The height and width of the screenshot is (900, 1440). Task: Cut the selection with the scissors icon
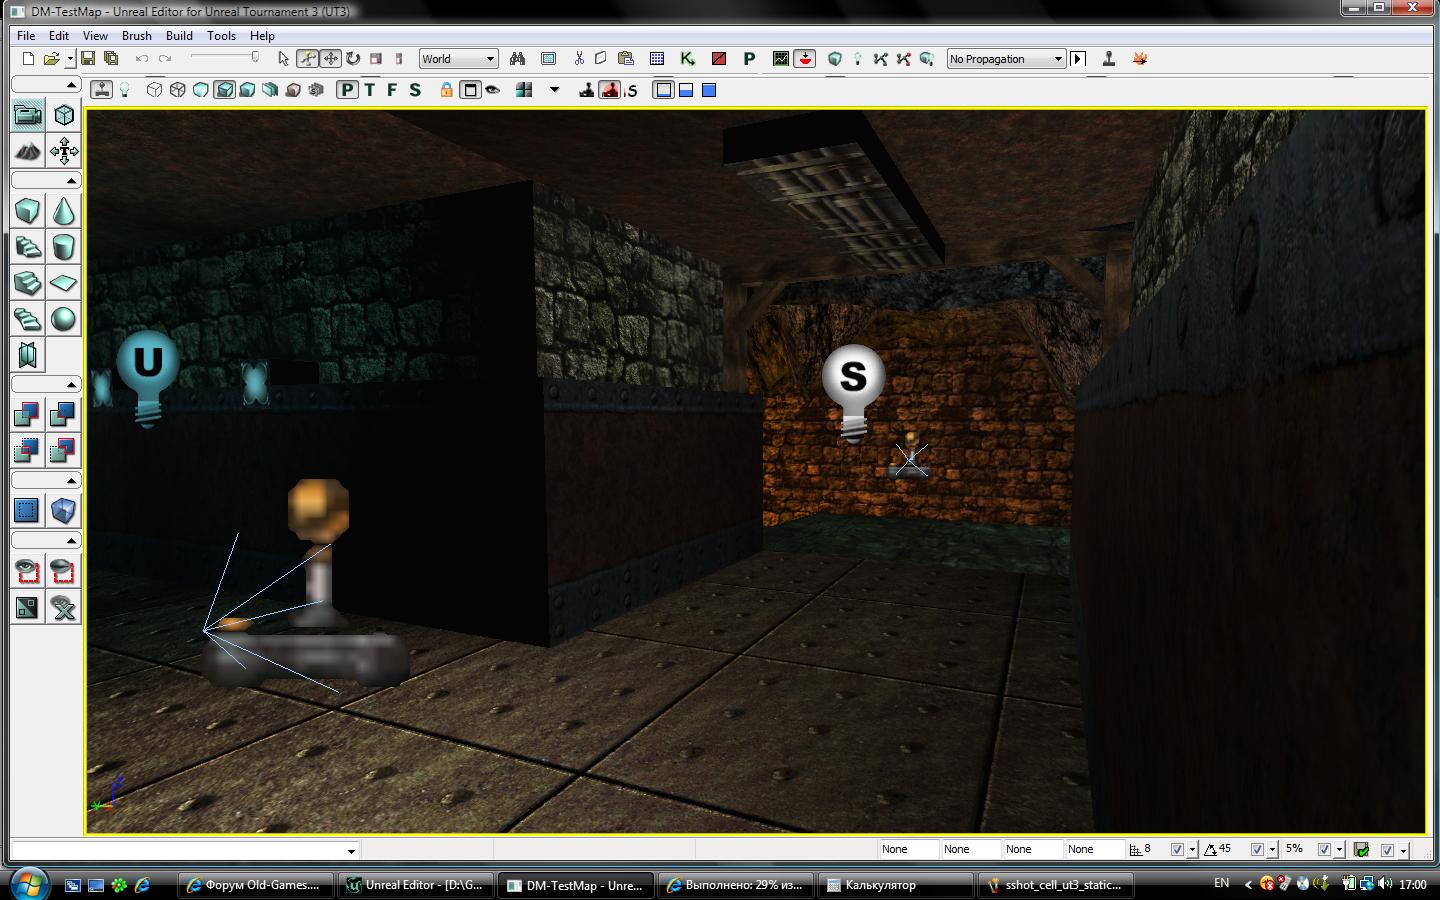click(578, 59)
